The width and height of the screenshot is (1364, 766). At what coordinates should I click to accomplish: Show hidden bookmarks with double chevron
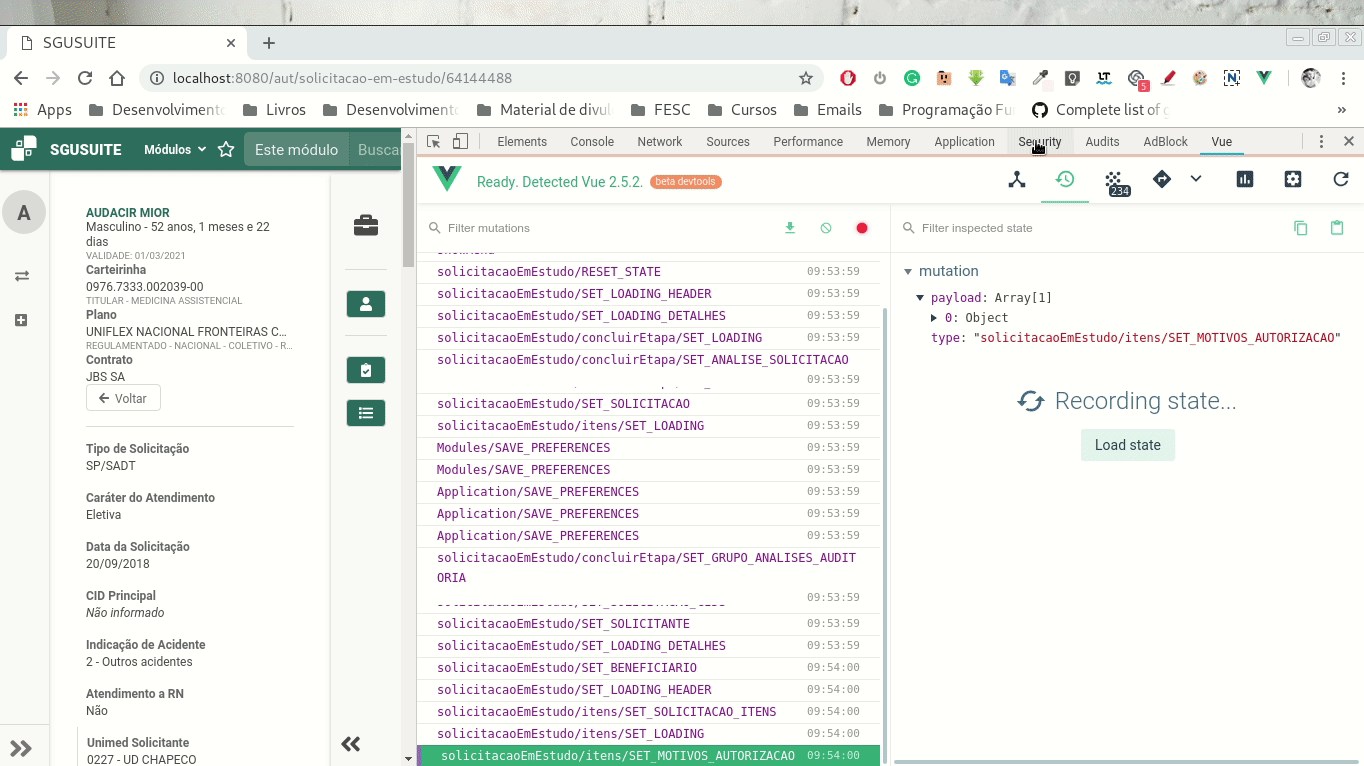(1341, 110)
